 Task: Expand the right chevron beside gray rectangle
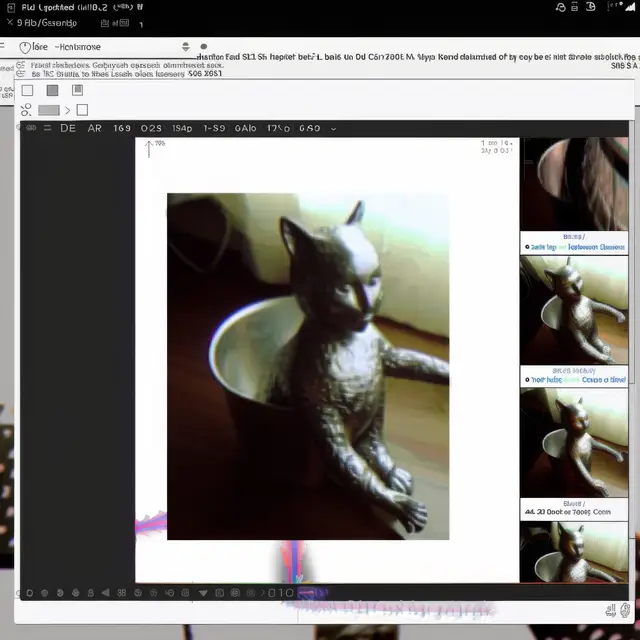tap(67, 110)
